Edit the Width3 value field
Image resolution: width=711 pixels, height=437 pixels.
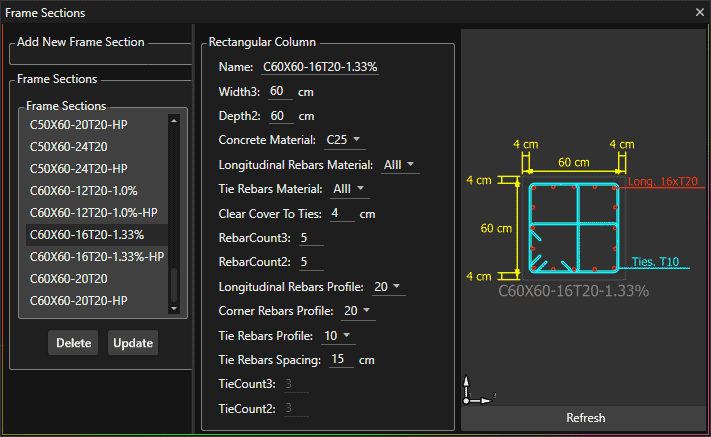[280, 92]
